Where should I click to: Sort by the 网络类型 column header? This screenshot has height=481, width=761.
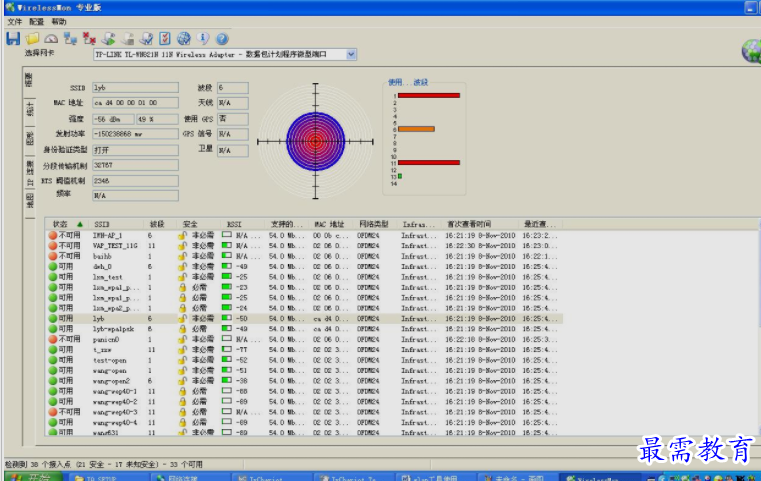click(375, 224)
